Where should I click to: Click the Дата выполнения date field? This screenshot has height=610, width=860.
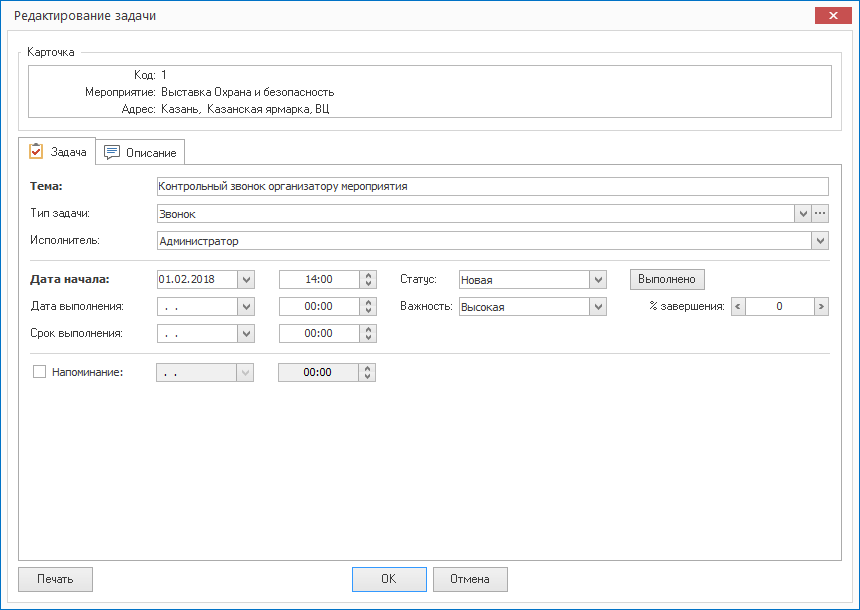pos(197,306)
